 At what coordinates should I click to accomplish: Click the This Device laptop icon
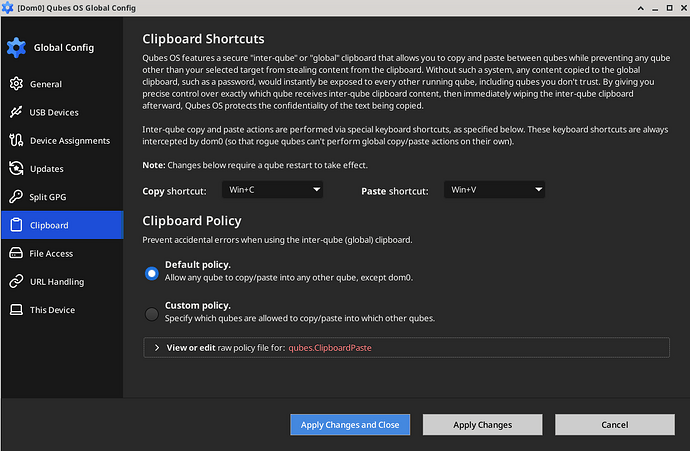coord(16,310)
